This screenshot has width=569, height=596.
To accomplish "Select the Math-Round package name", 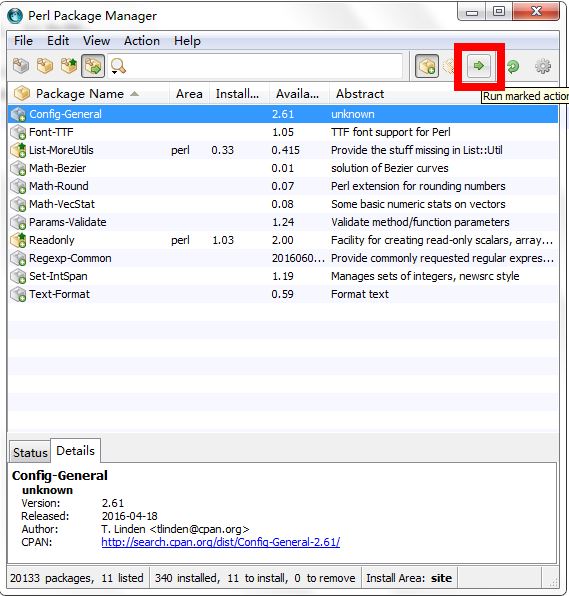I will pyautogui.click(x=59, y=186).
